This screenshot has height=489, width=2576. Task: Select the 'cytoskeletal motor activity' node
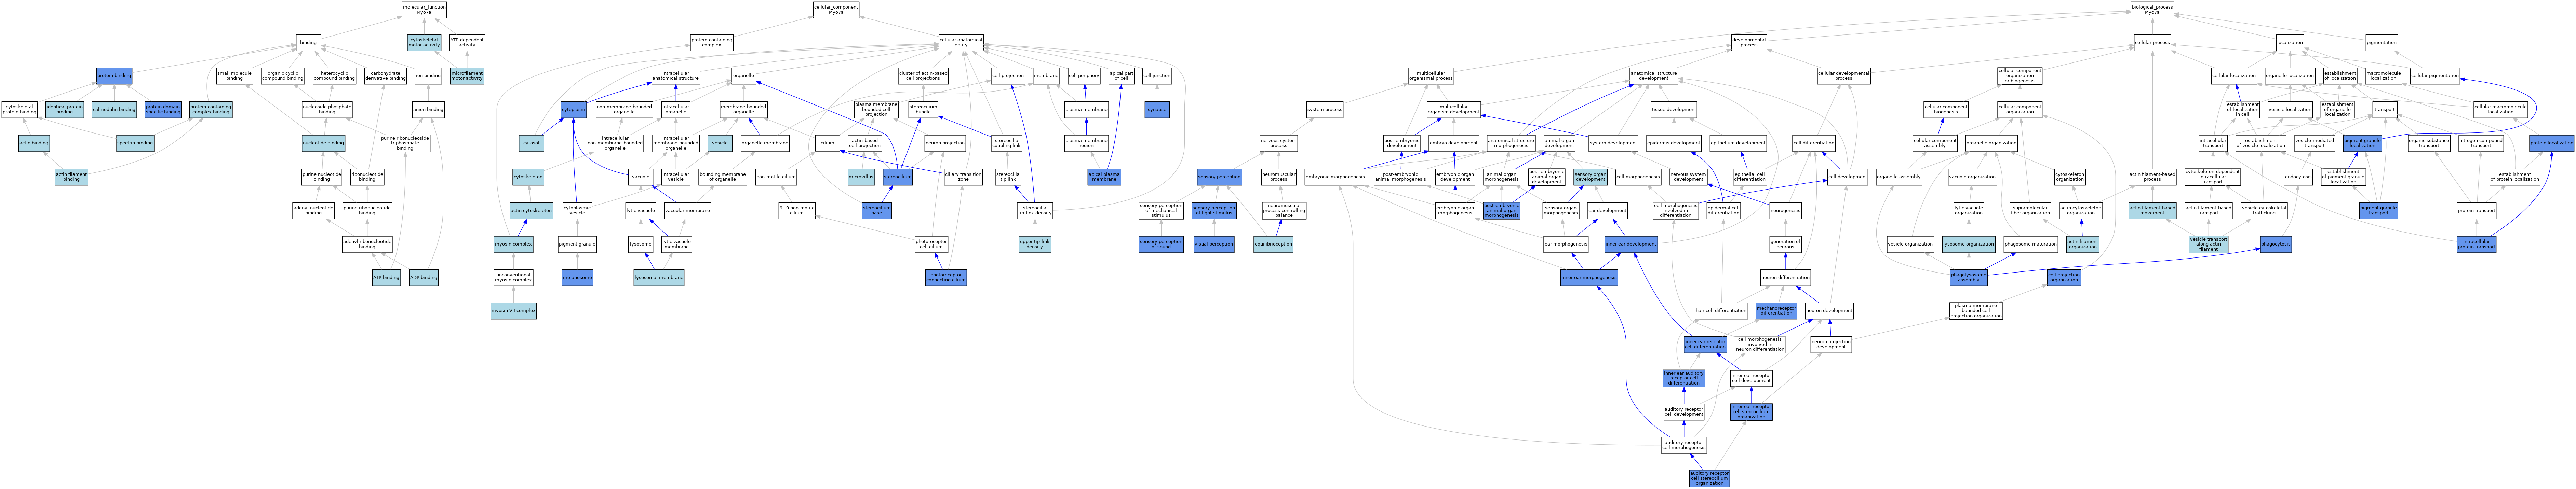tap(424, 43)
